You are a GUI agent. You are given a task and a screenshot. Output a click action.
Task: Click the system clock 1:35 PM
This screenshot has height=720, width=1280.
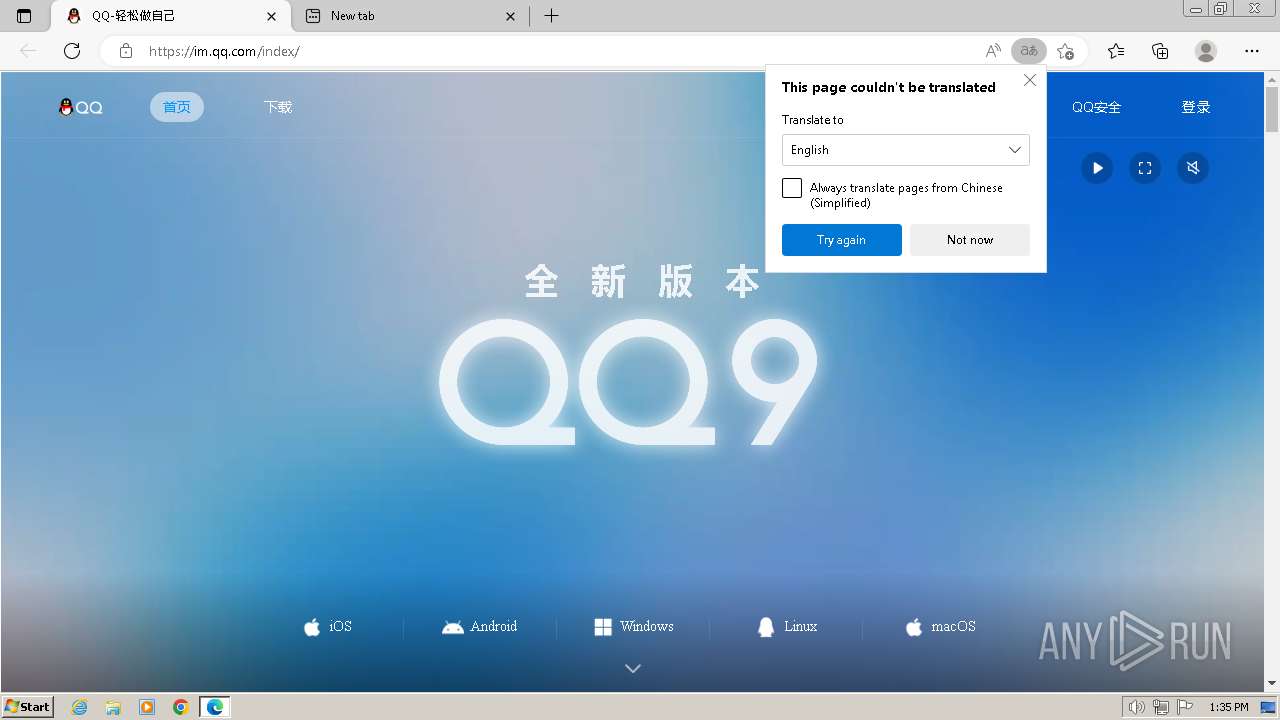1229,707
